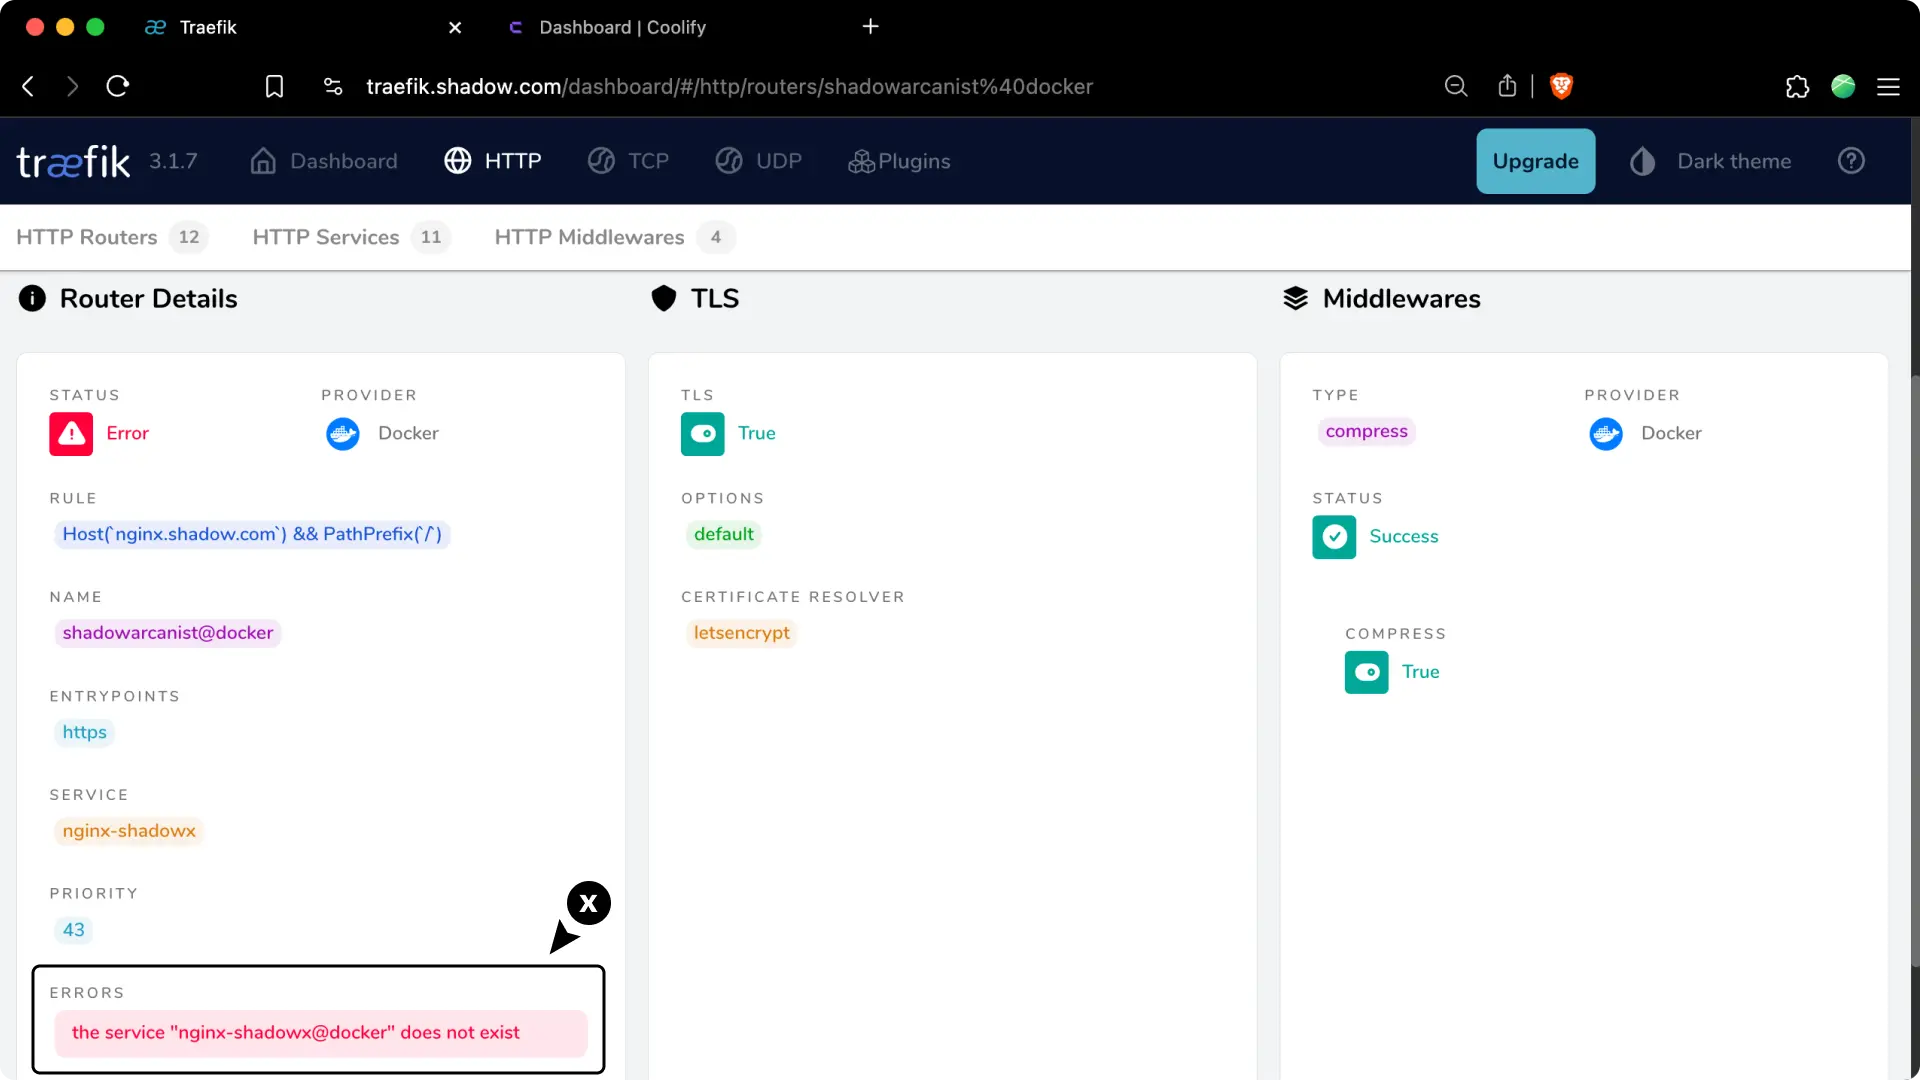
Task: Open the help question mark icon
Action: click(x=1851, y=160)
